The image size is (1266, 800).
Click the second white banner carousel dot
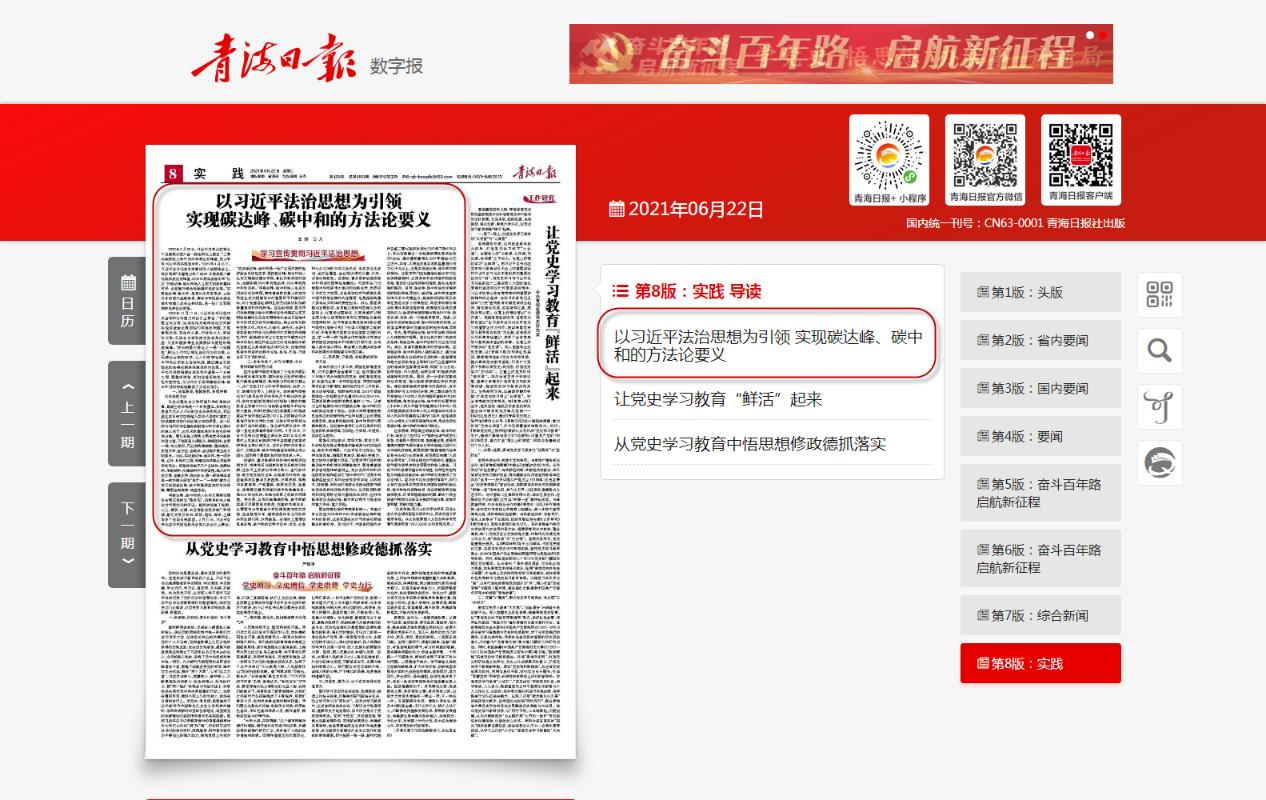[x=1103, y=35]
